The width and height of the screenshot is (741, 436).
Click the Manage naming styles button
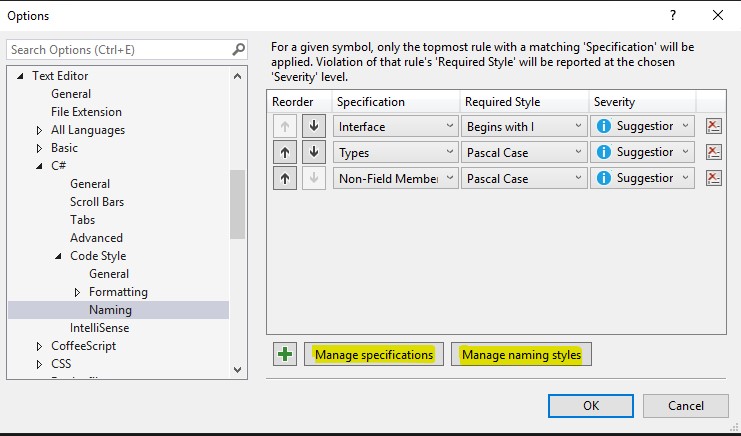click(521, 355)
